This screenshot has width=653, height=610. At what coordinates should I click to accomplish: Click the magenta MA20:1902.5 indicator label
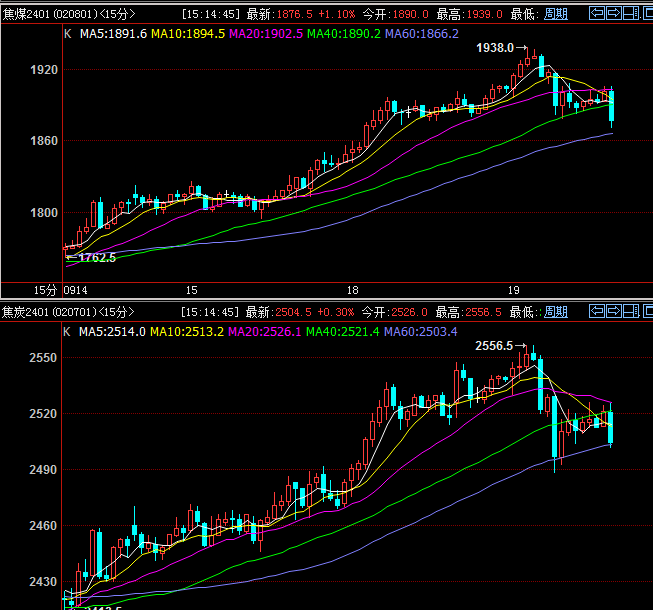267,33
